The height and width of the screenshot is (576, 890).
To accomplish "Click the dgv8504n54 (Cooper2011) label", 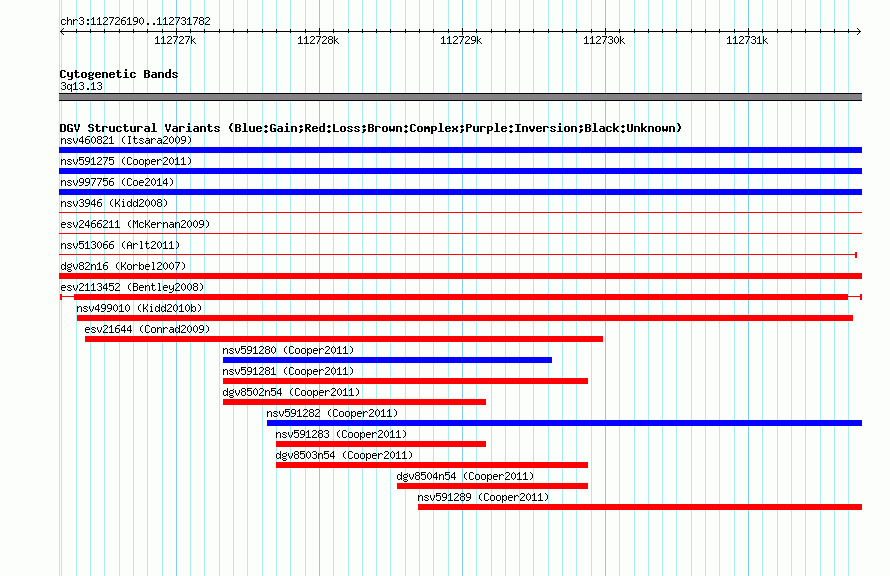I will click(465, 476).
